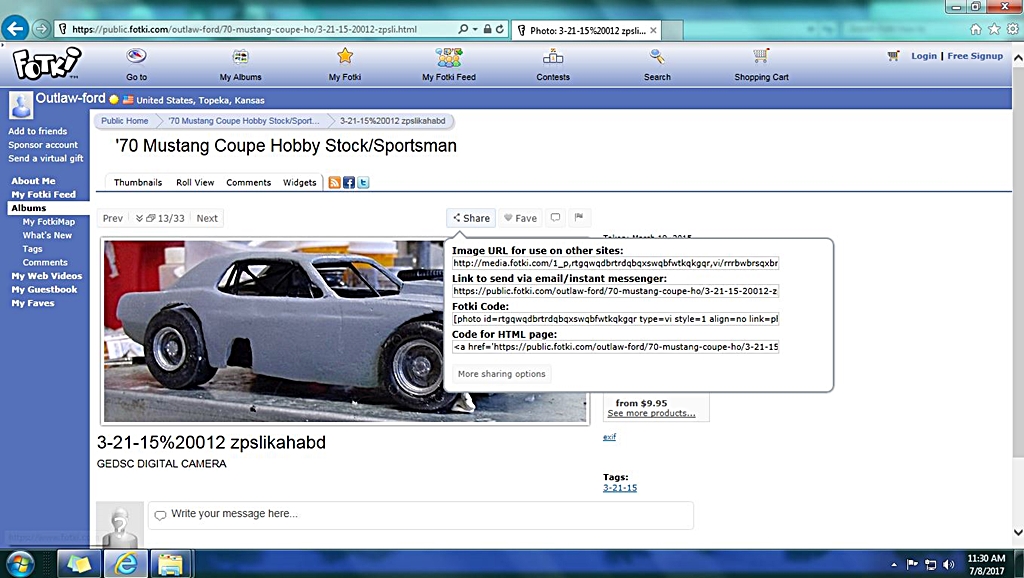1024x578 pixels.
Task: Toggle Fave on this photo
Action: pos(520,218)
